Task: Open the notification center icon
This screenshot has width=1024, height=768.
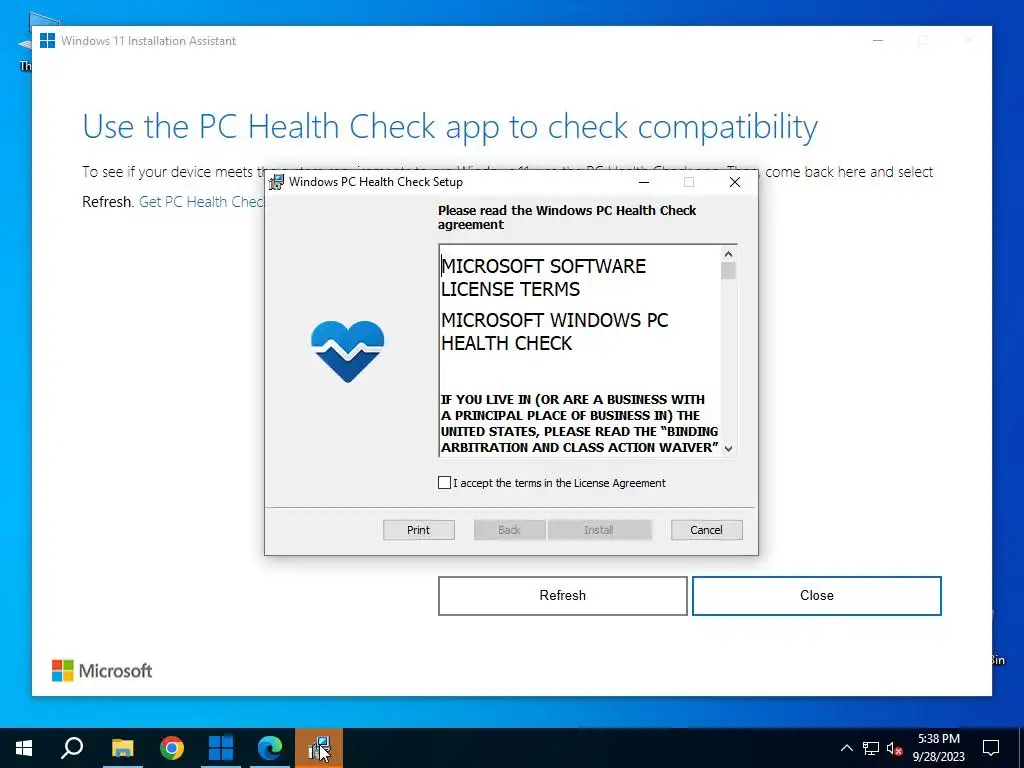Action: [x=991, y=748]
